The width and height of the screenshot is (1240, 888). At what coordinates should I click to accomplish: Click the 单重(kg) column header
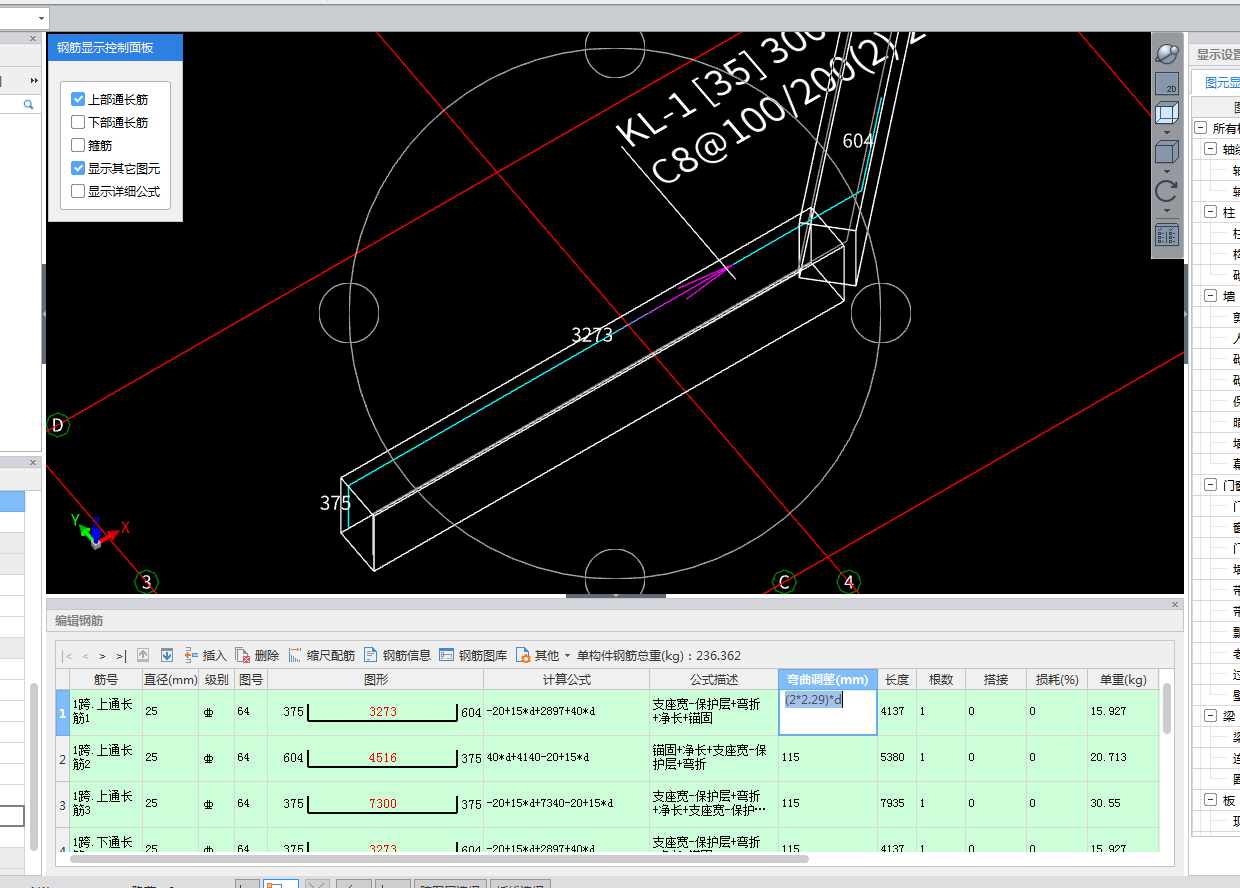point(1122,680)
